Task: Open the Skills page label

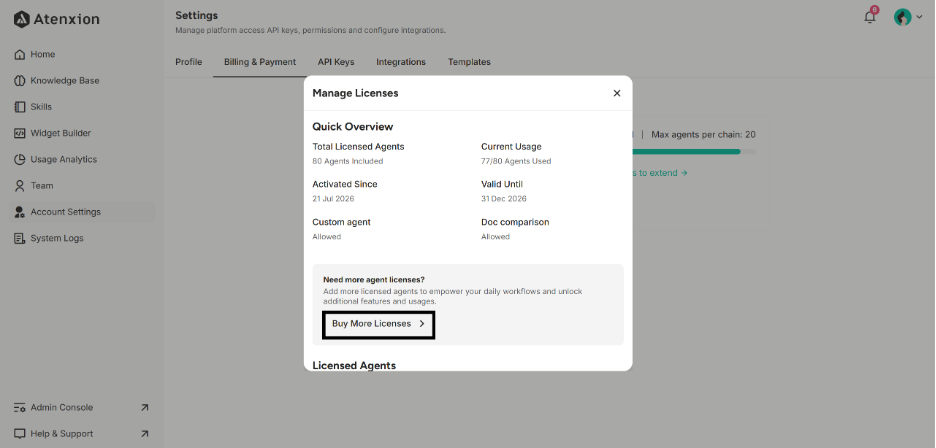Action: [x=41, y=107]
